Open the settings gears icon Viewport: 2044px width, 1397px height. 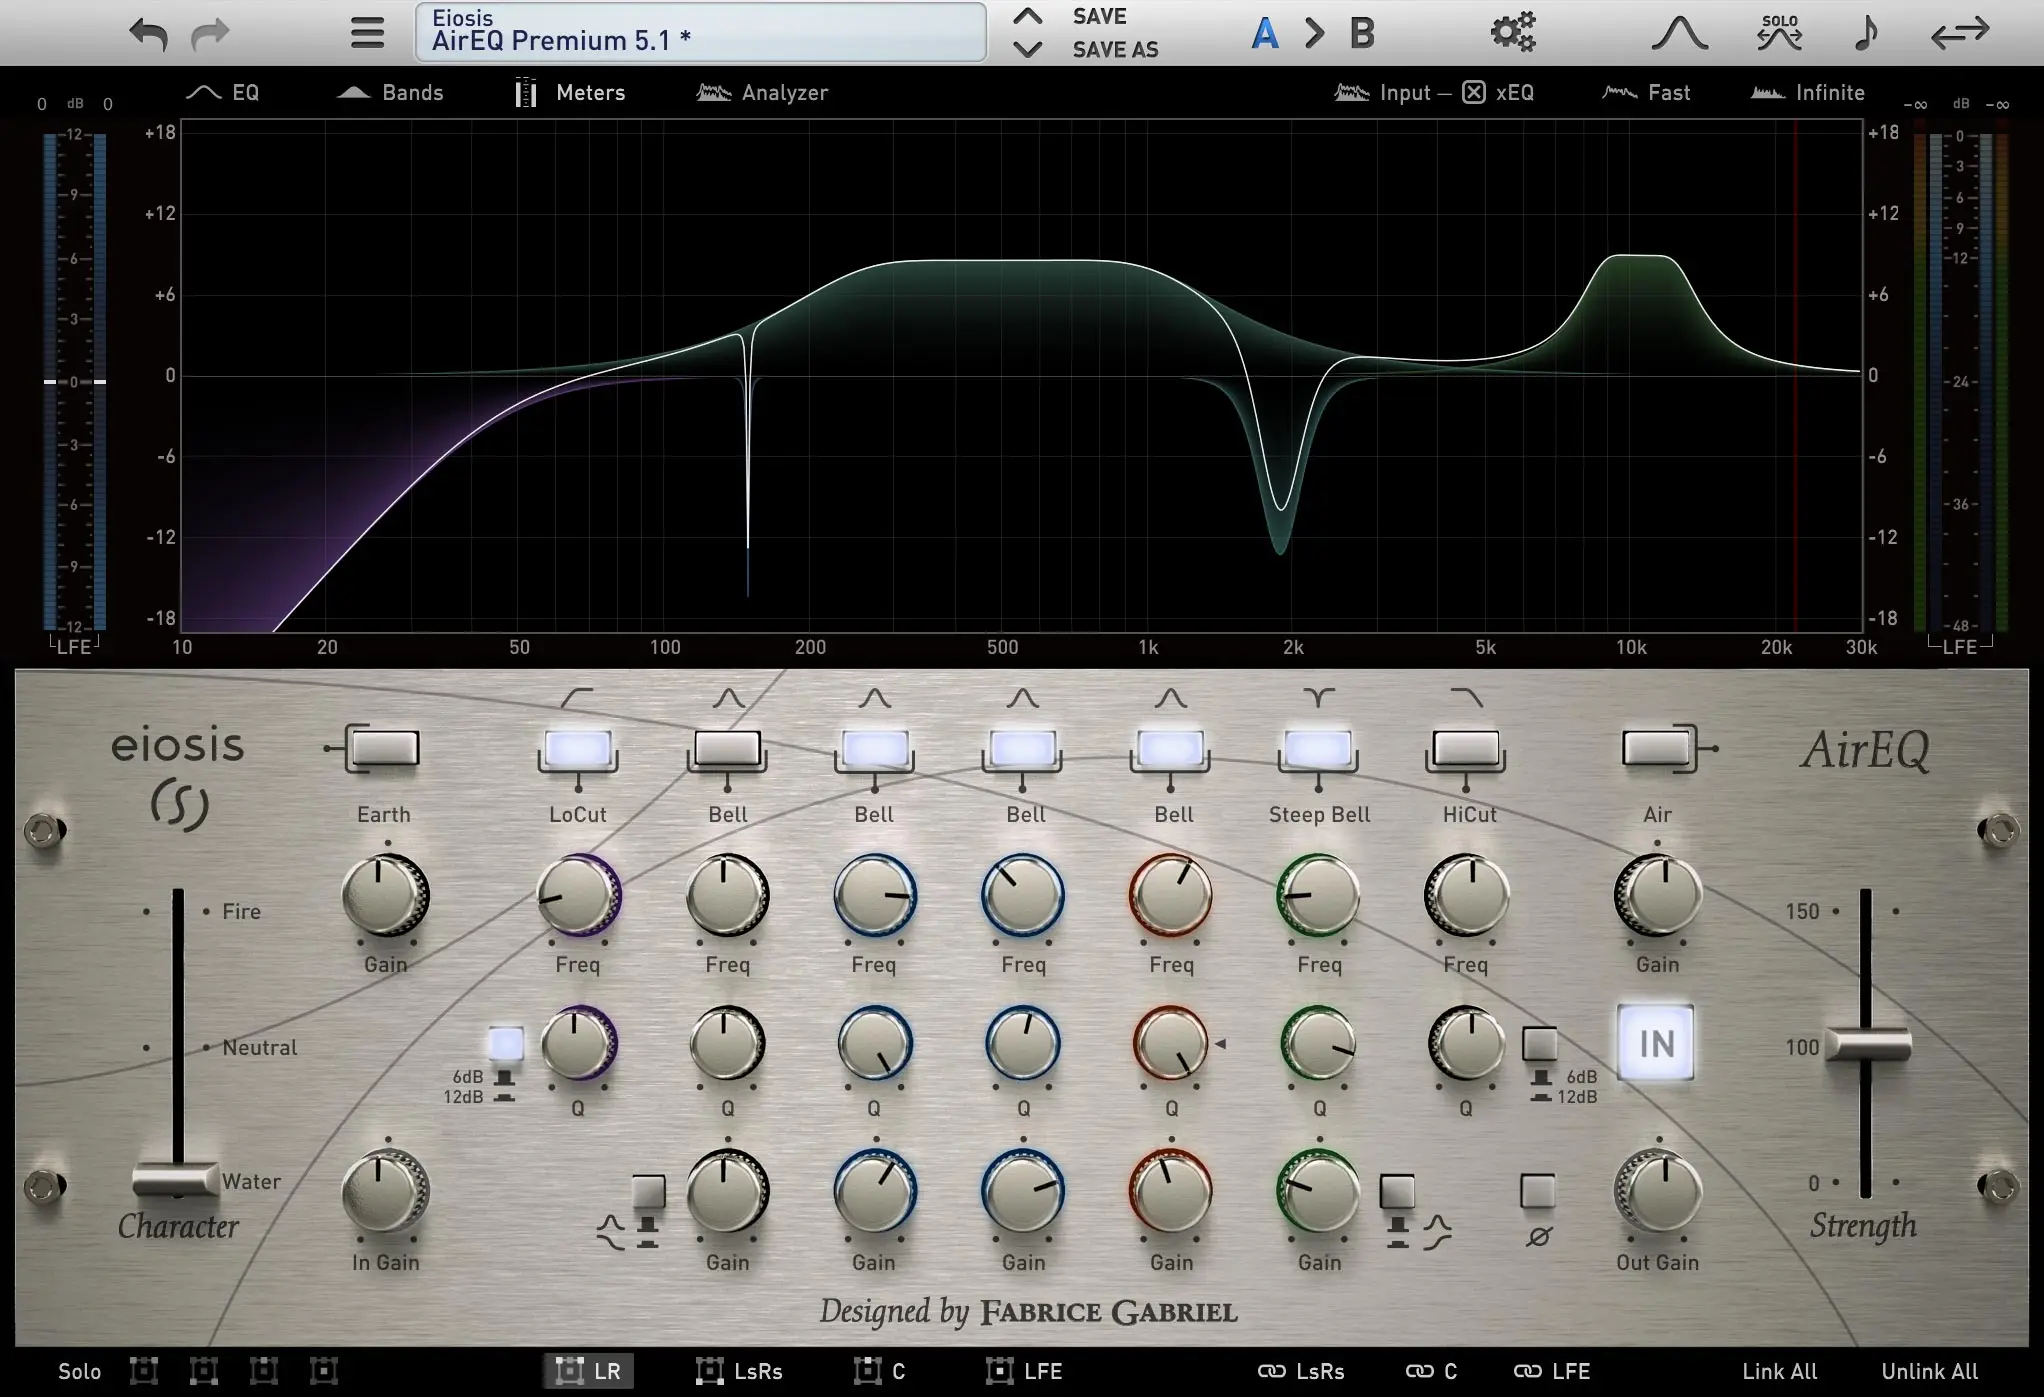tap(1512, 33)
